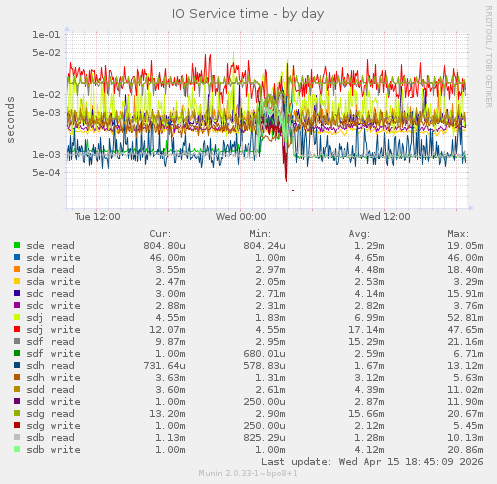Click the sdj write red swatch
This screenshot has height=484, width=497.
(x=17, y=329)
